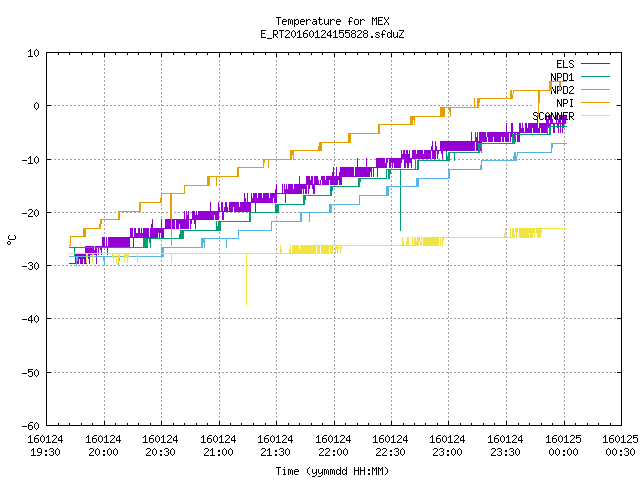640x480 pixels.
Task: Click the y-axis label '0'
Action: 37,106
